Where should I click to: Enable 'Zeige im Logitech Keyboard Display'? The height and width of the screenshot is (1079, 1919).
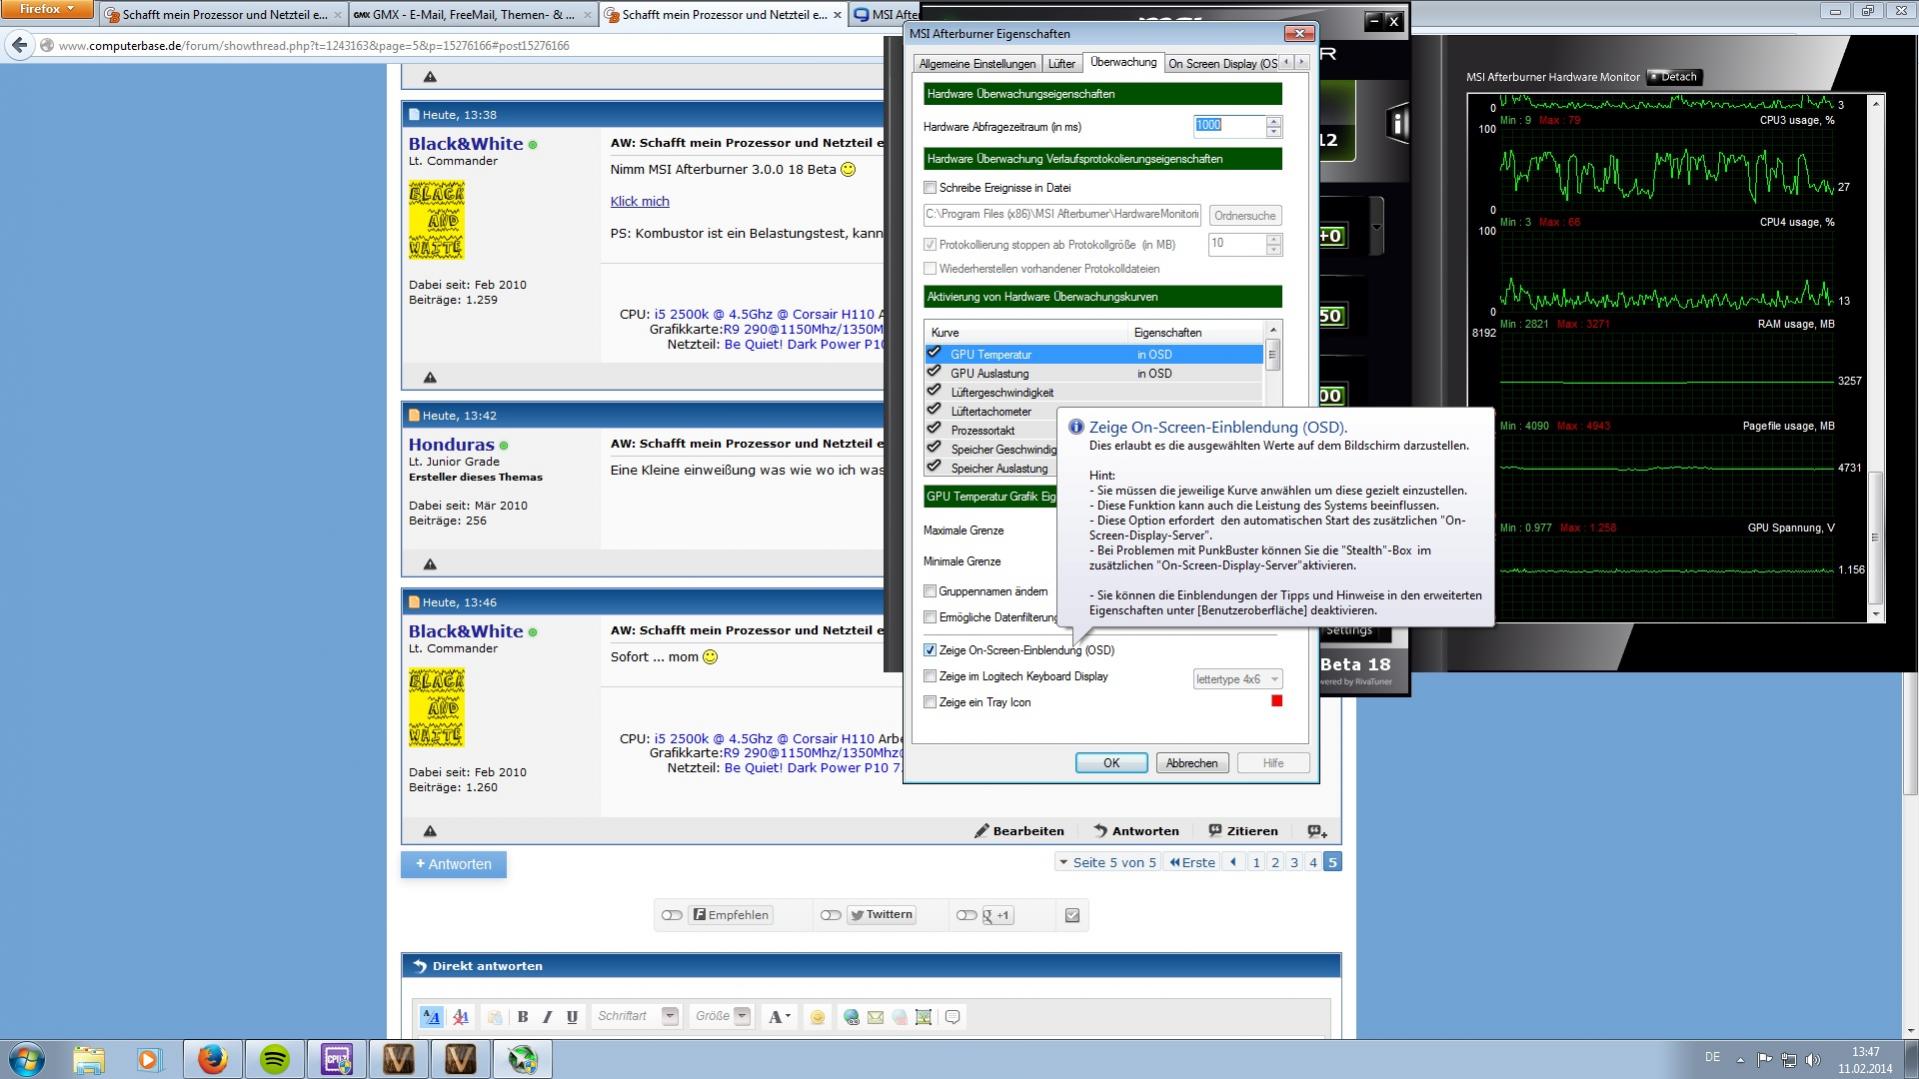click(x=930, y=676)
